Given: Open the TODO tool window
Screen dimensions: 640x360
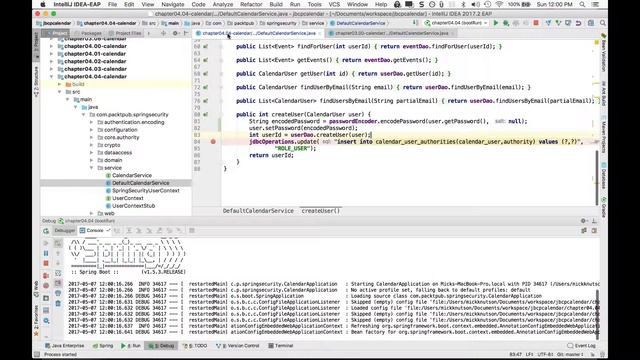Looking at the screenshot, I should (x=196, y=346).
